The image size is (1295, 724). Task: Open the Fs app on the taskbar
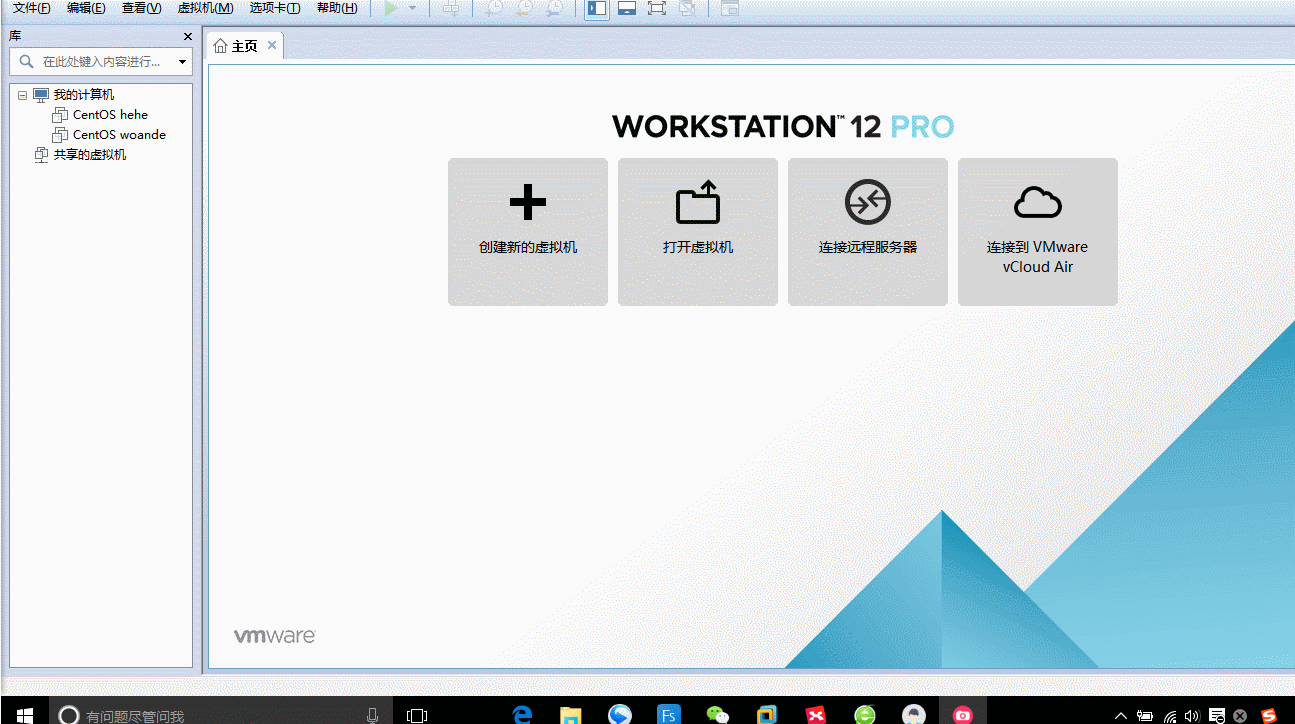(669, 714)
